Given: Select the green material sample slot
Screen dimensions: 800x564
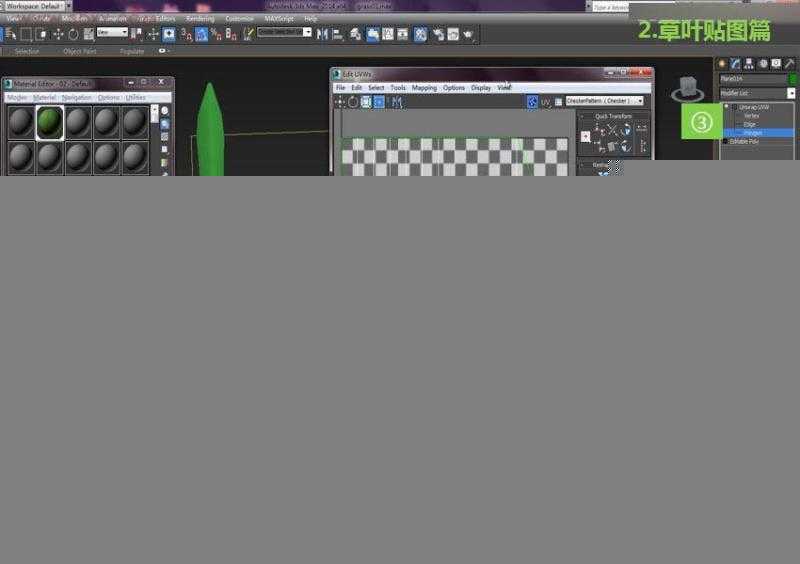Looking at the screenshot, I should (x=49, y=122).
